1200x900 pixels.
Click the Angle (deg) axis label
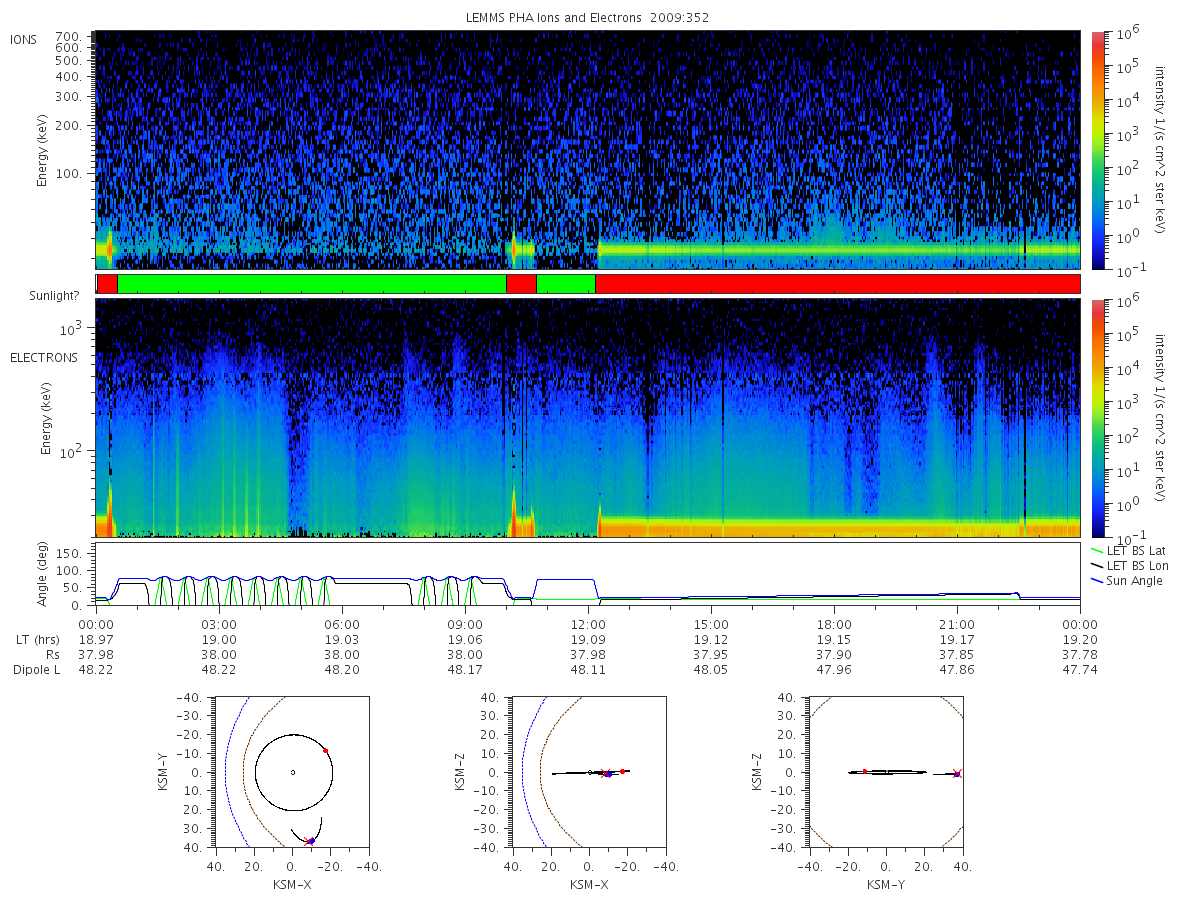(46, 577)
